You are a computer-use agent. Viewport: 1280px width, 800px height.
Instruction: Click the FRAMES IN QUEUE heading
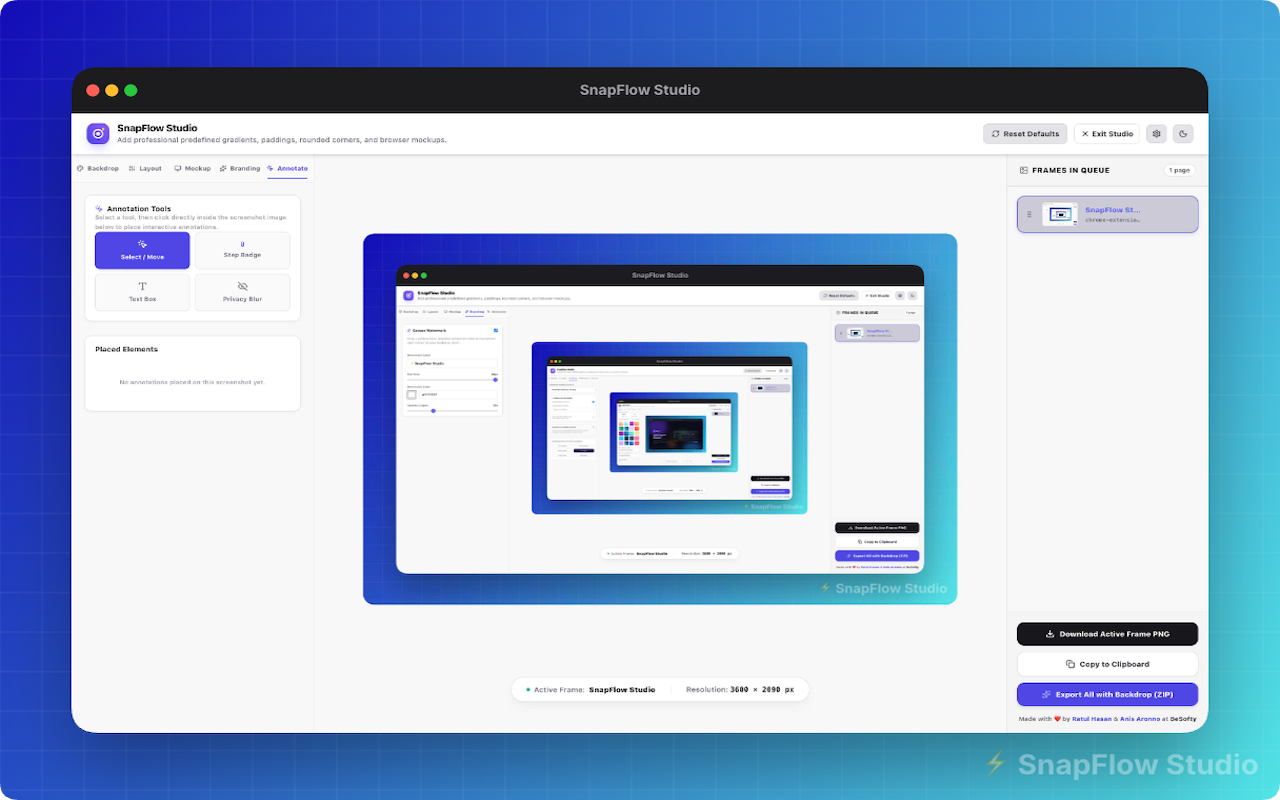(x=1071, y=170)
